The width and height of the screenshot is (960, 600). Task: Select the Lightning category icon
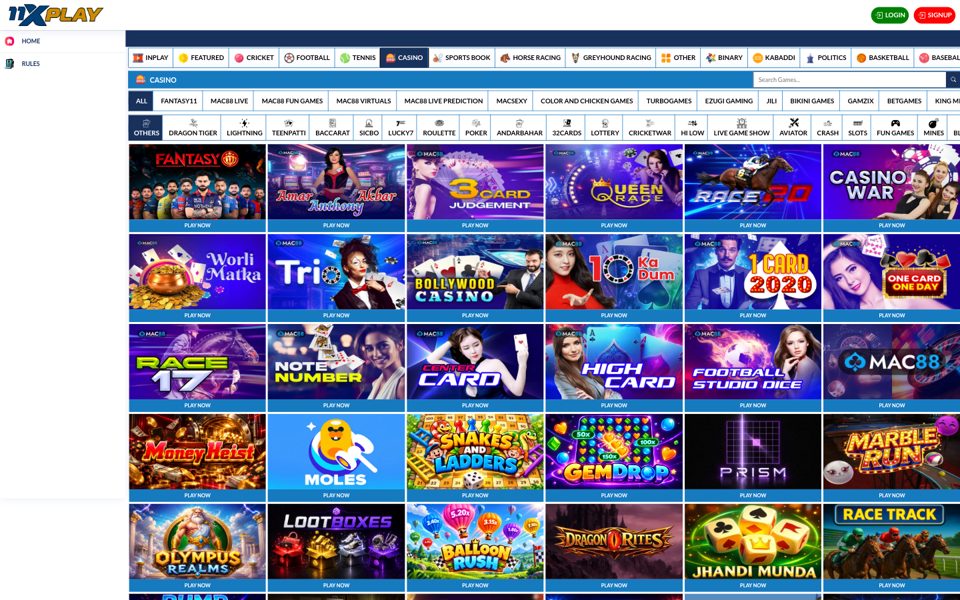[244, 127]
